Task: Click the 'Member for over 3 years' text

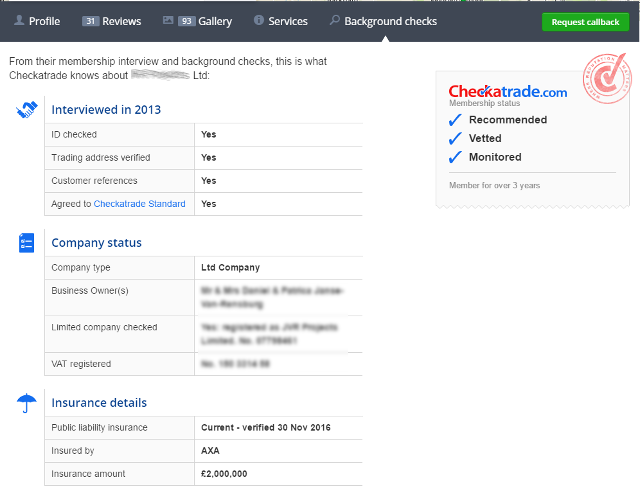Action: (494, 185)
